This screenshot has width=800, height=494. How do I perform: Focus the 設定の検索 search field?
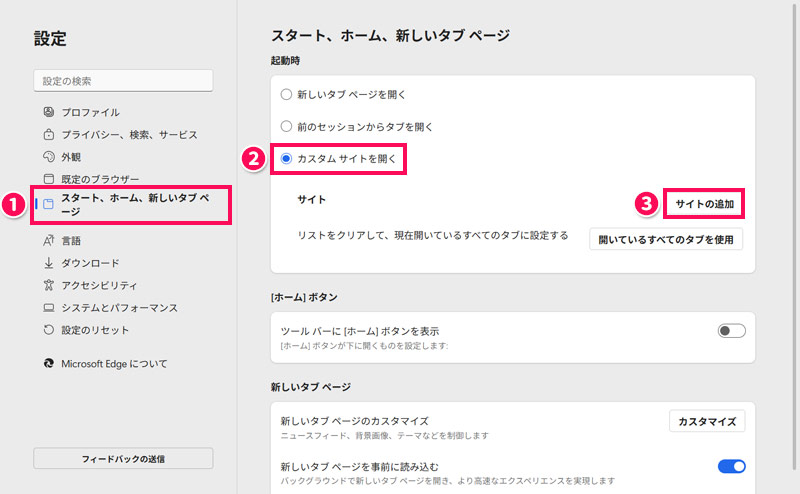[x=123, y=81]
